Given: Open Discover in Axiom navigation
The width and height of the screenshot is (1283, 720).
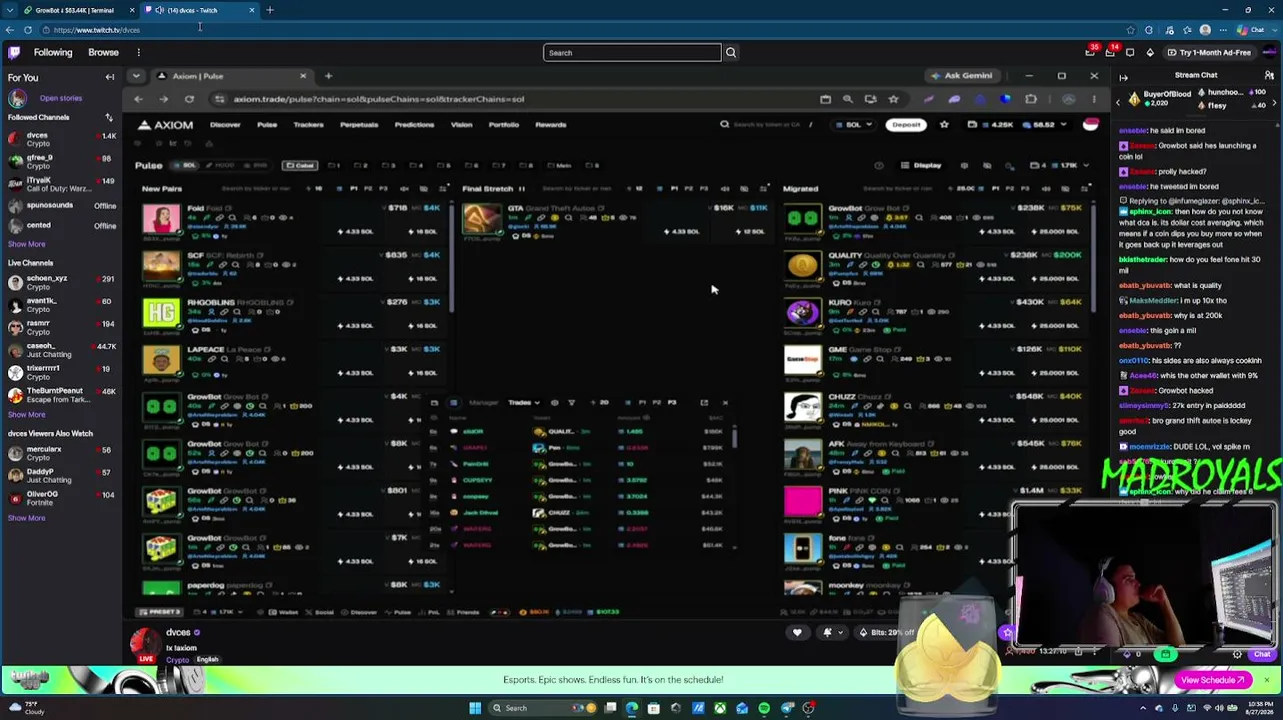Looking at the screenshot, I should pyautogui.click(x=225, y=125).
